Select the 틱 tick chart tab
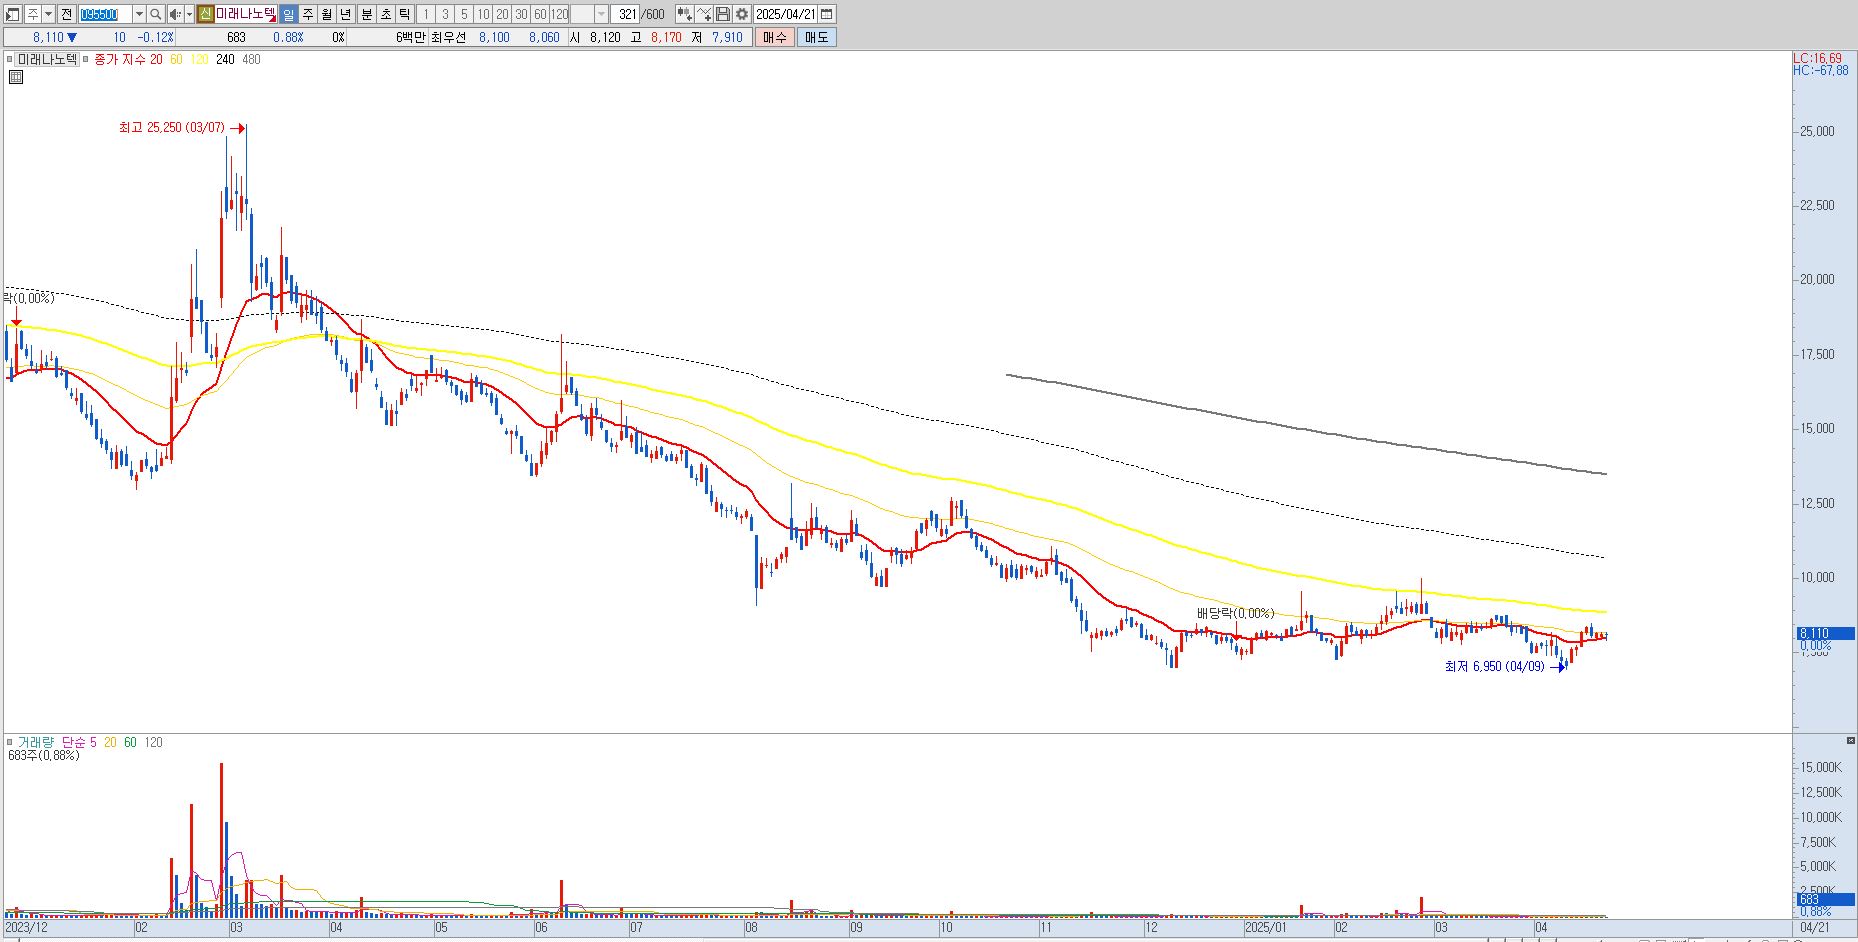Screen dimensions: 1858x942 pyautogui.click(x=404, y=14)
